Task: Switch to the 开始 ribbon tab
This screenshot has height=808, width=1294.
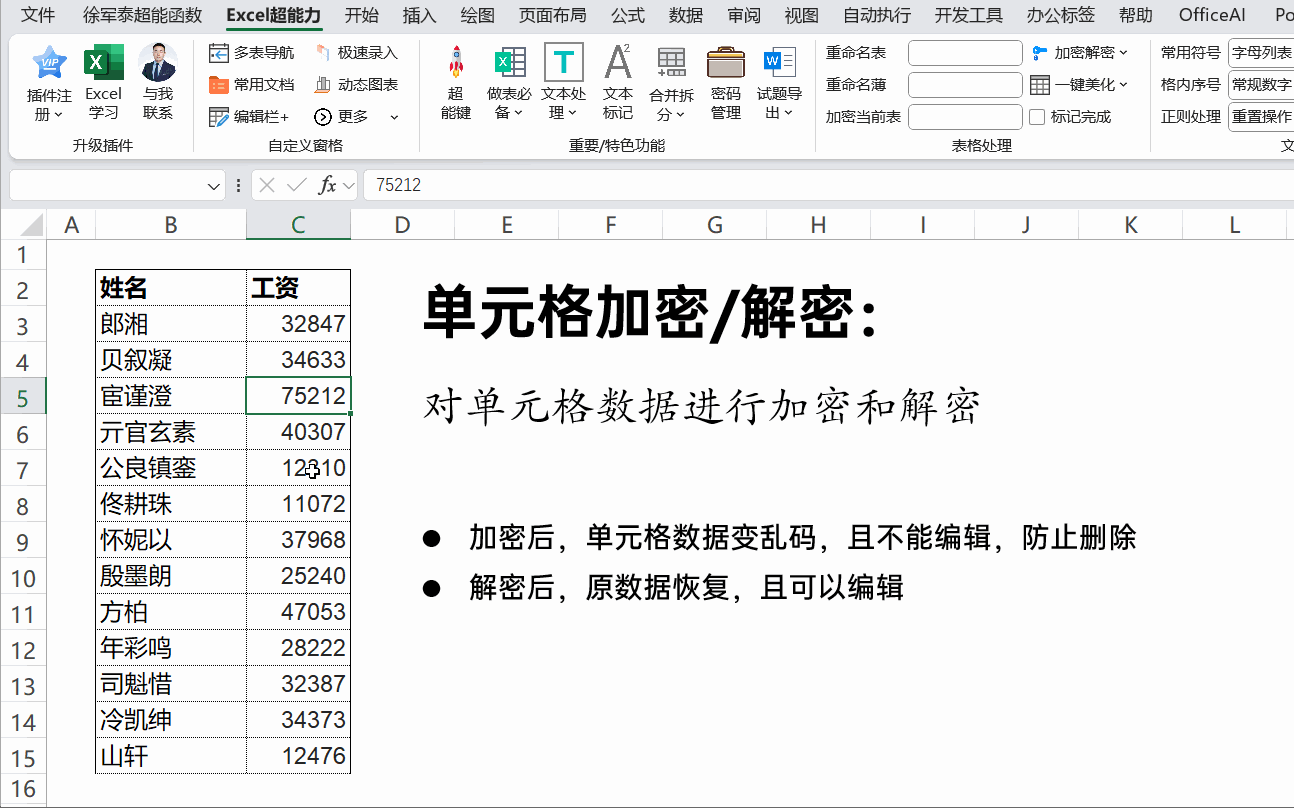Action: (362, 15)
